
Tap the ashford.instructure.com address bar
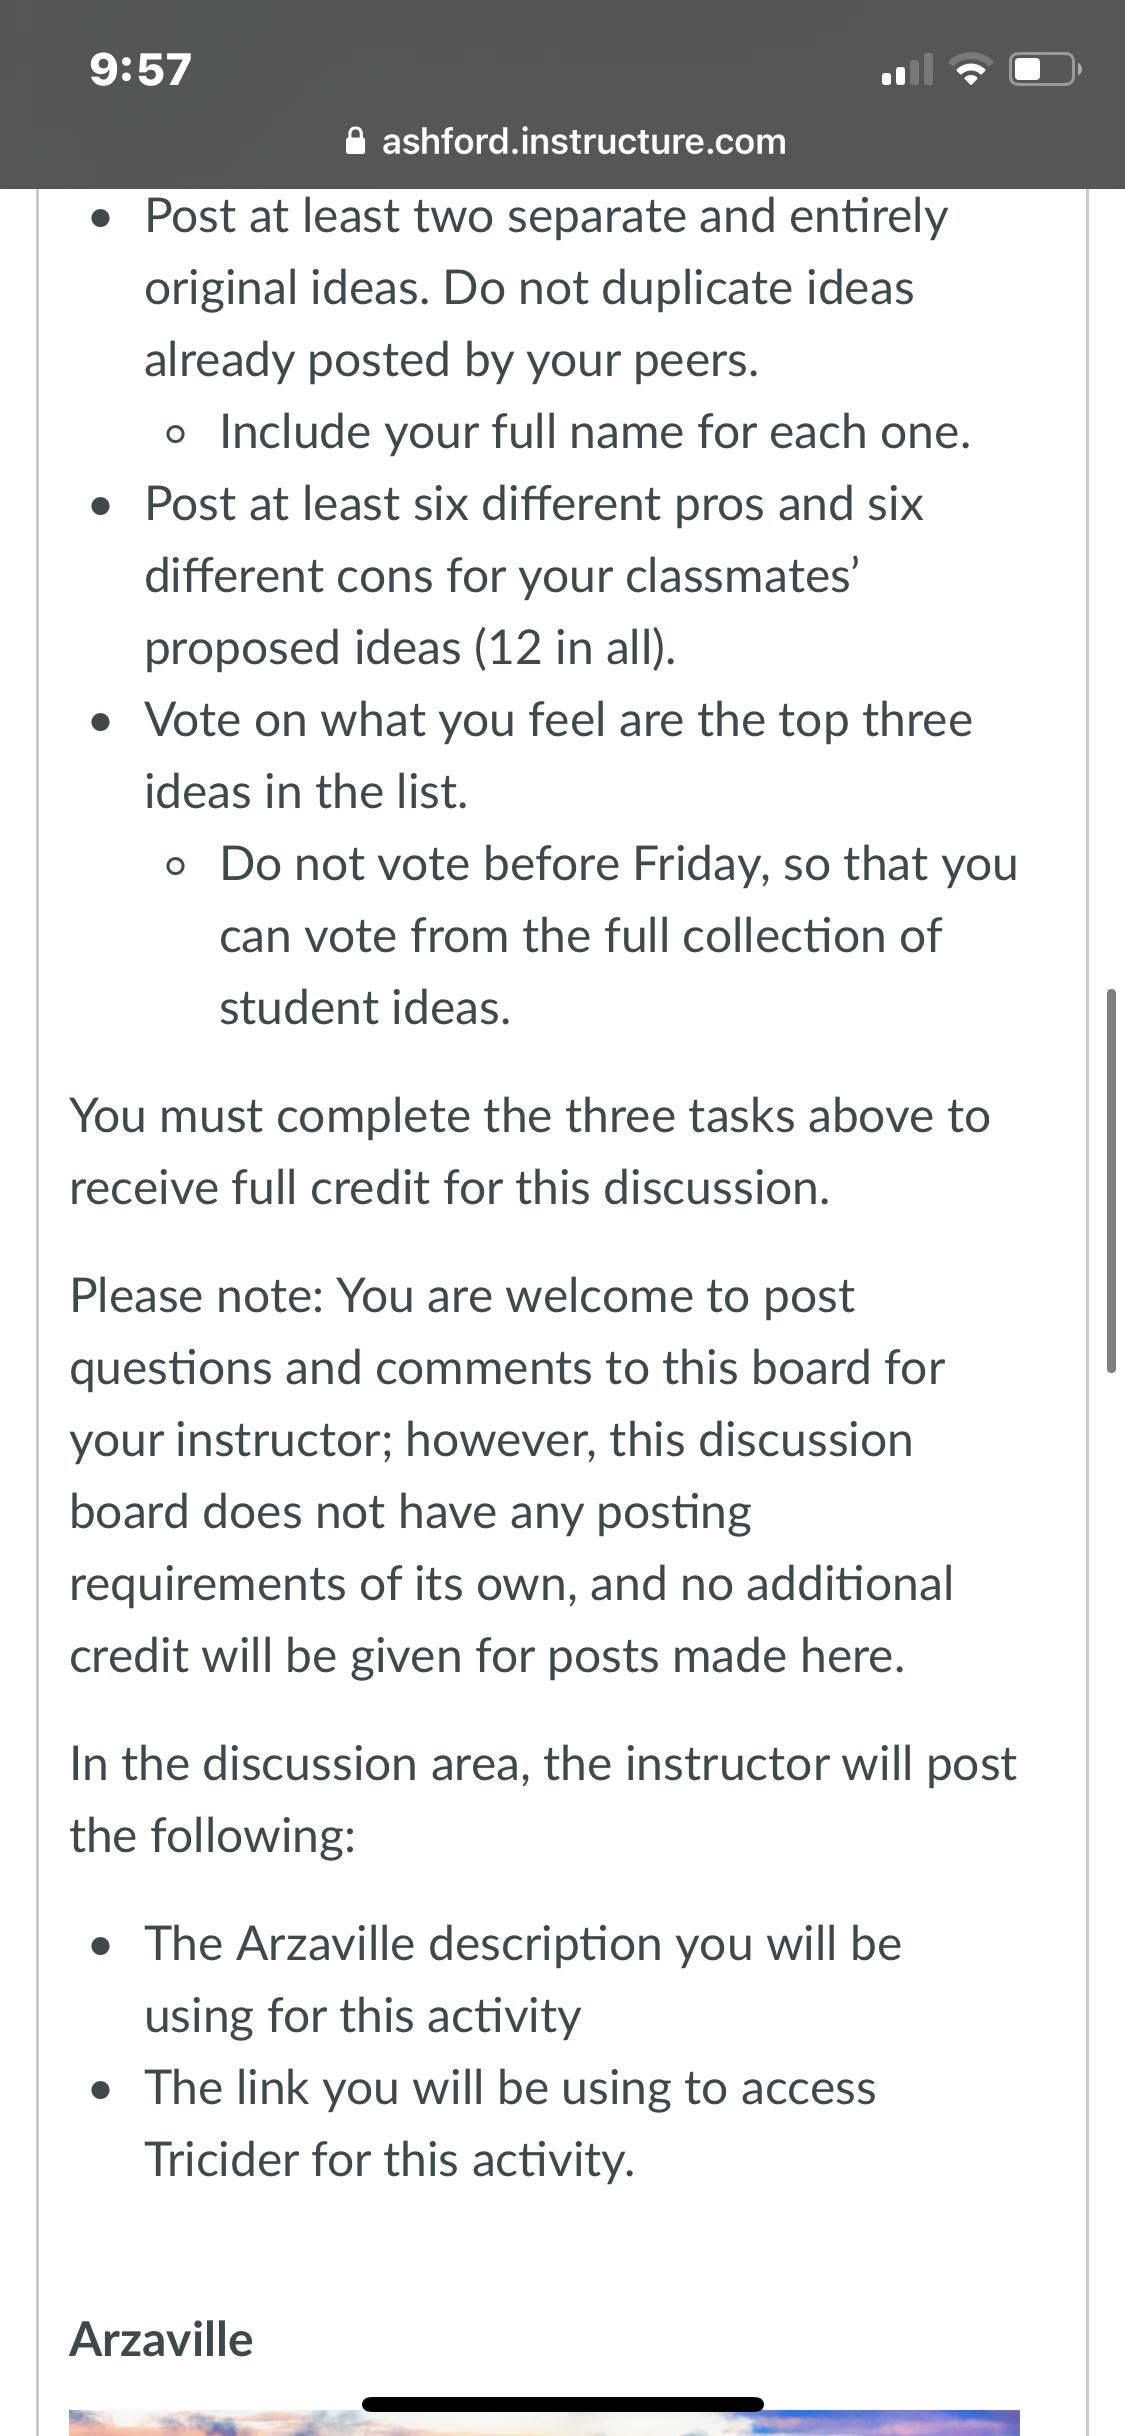tap(565, 141)
